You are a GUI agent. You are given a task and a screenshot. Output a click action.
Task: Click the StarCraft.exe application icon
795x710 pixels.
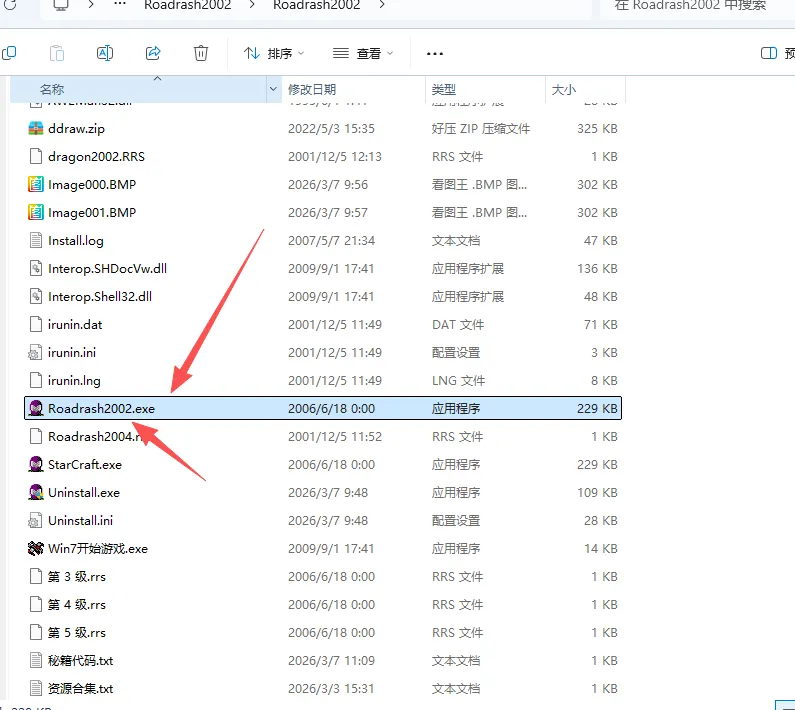click(x=35, y=464)
